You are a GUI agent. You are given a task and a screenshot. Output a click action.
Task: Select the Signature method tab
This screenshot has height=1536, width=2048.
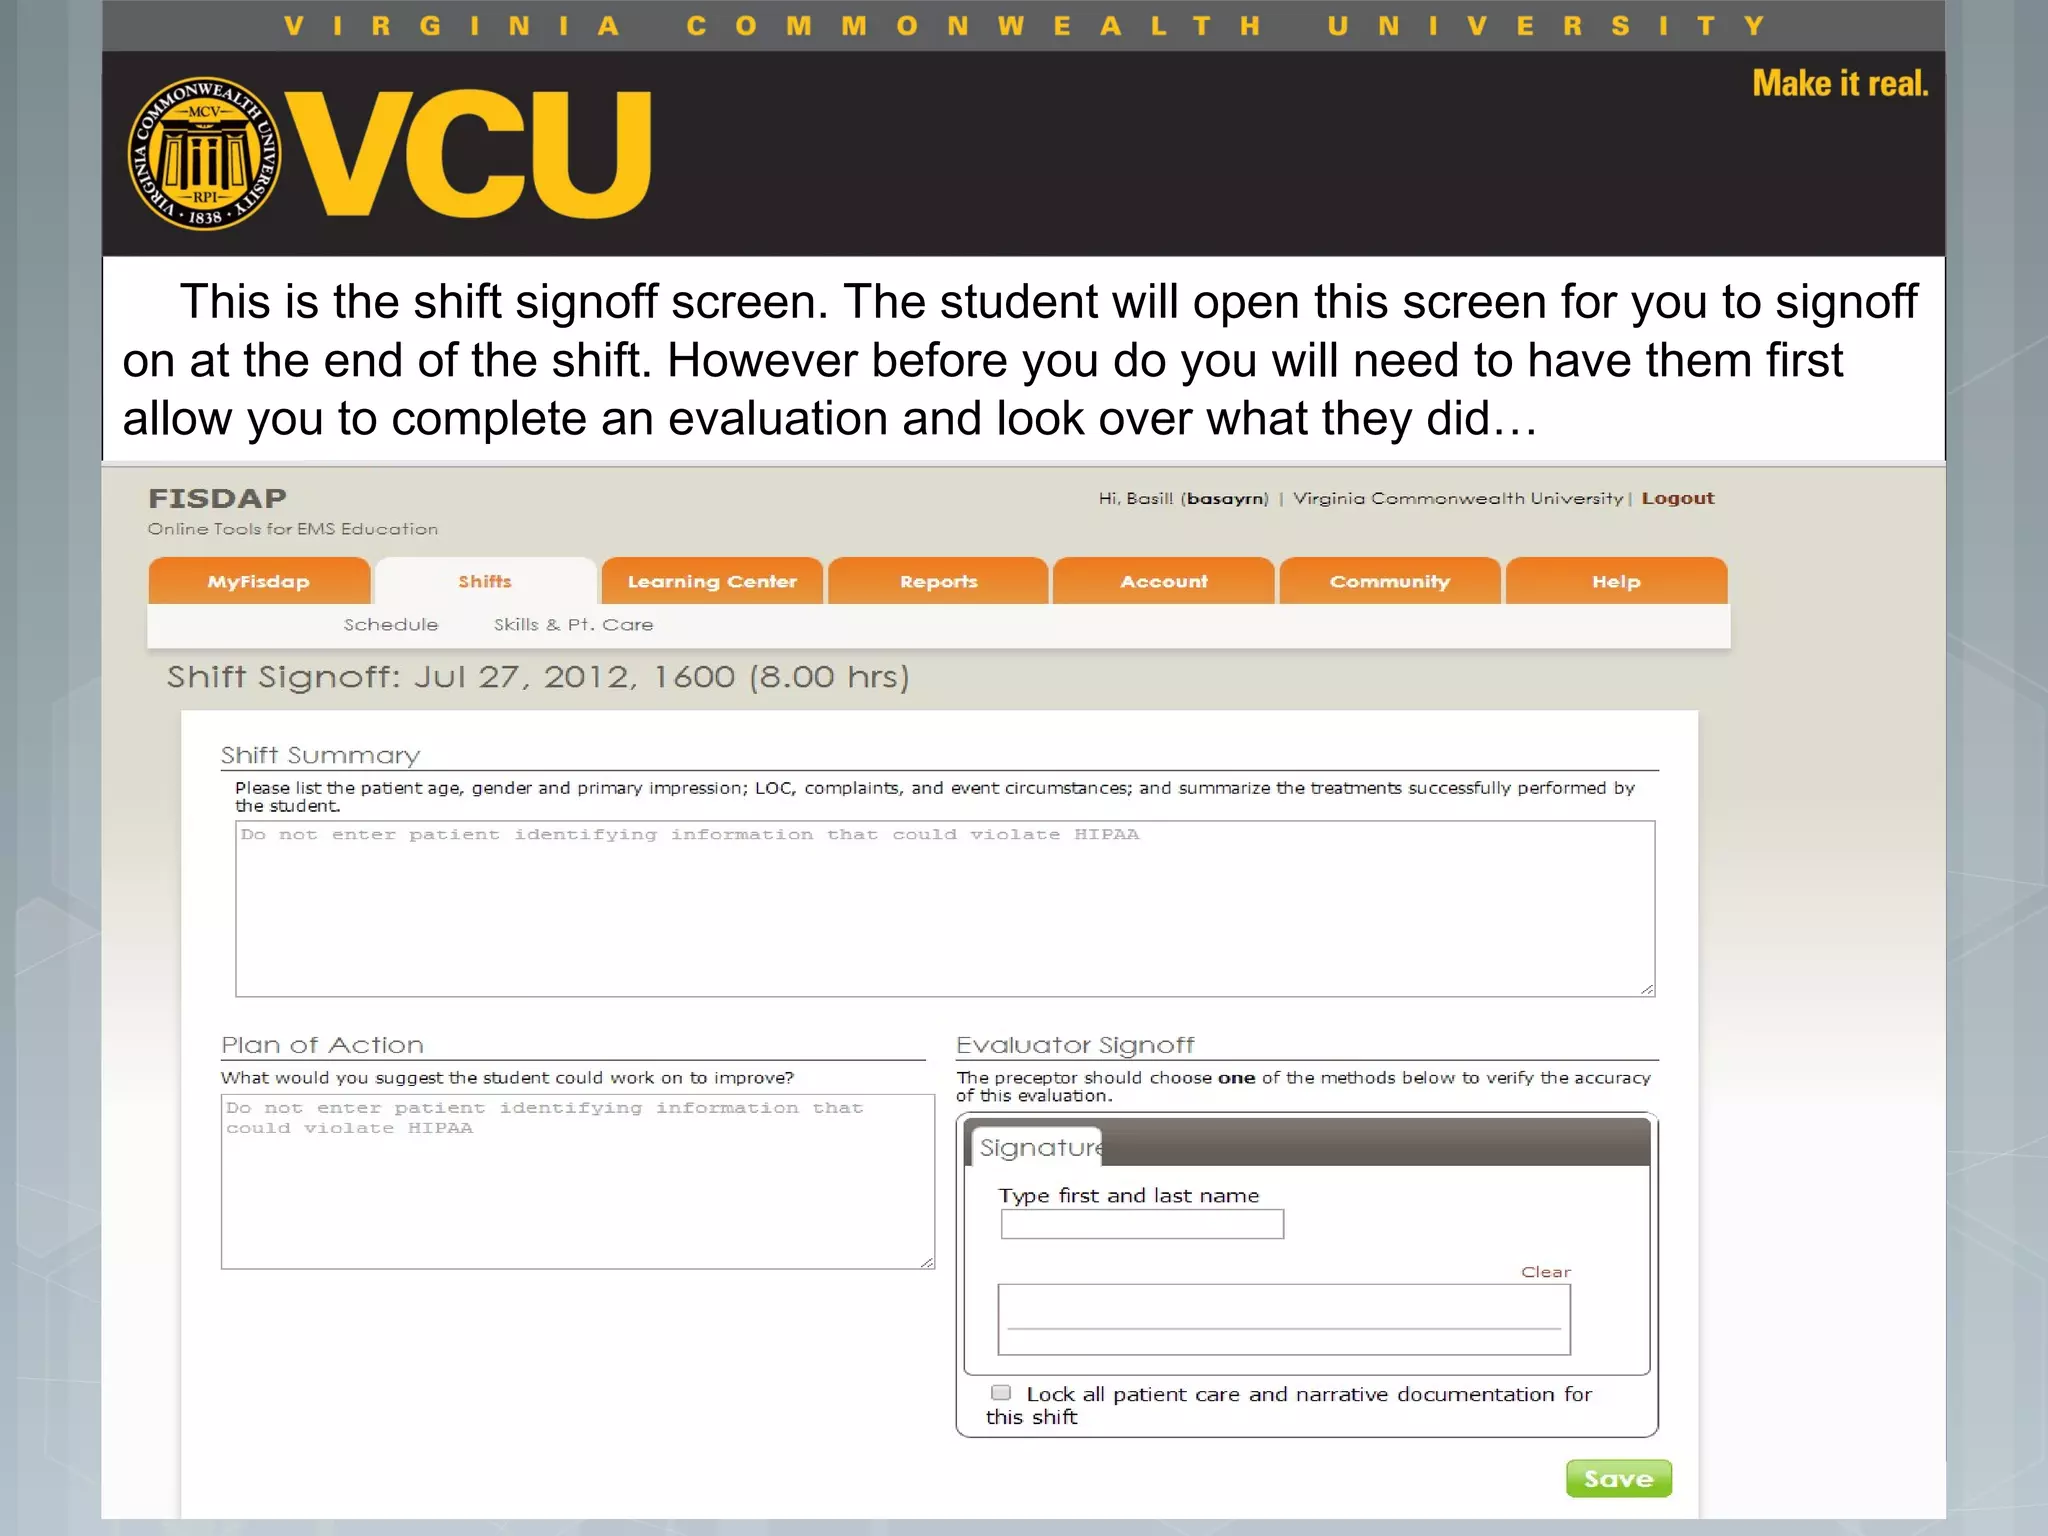tap(1039, 1147)
